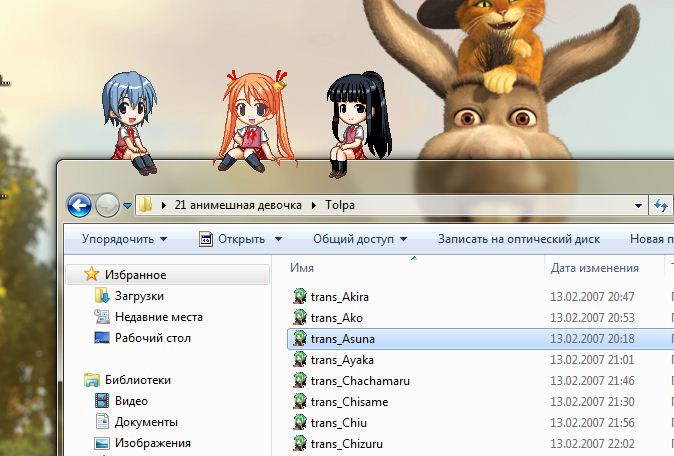Click date 13.02.2007 20:47 for trans_Akira
Screen dimensions: 674x456
tap(592, 297)
